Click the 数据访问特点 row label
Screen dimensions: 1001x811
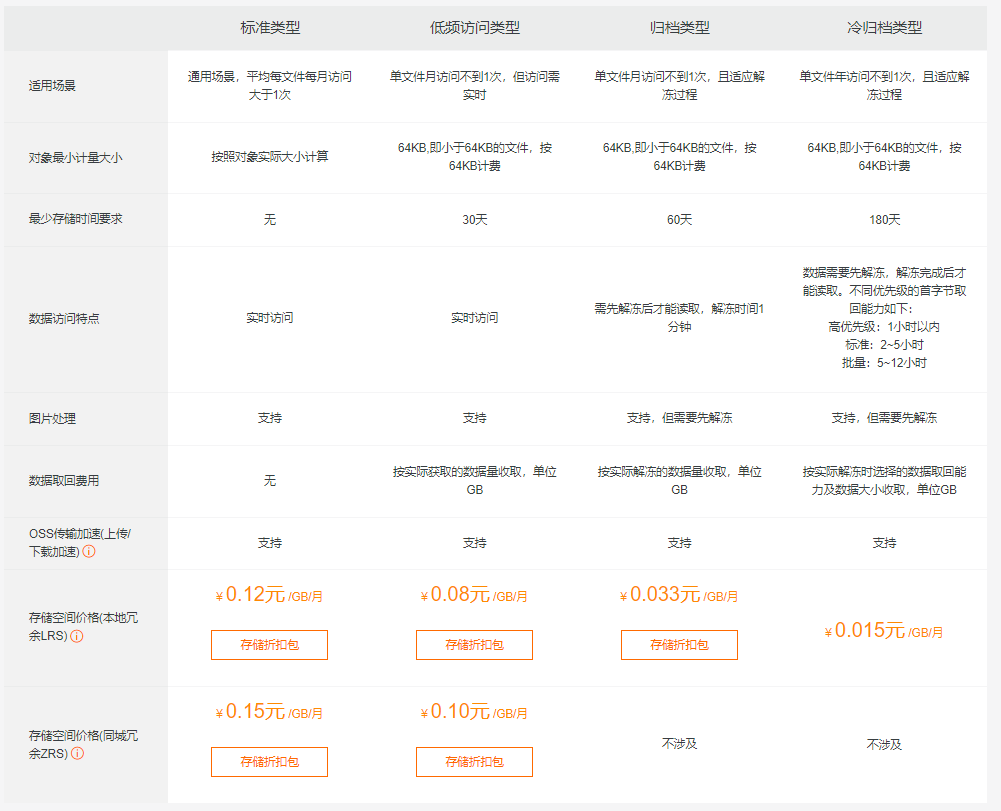(64, 319)
